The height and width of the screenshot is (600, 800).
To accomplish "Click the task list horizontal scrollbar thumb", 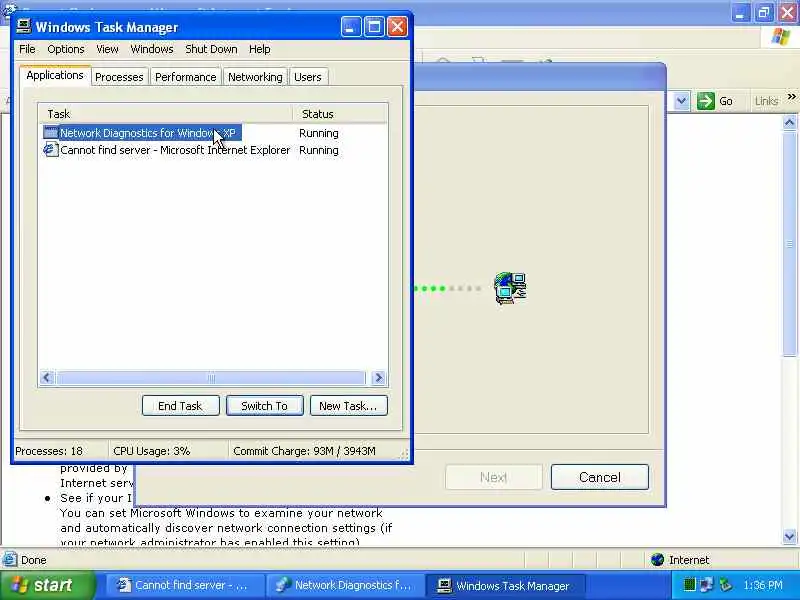I will click(x=211, y=378).
